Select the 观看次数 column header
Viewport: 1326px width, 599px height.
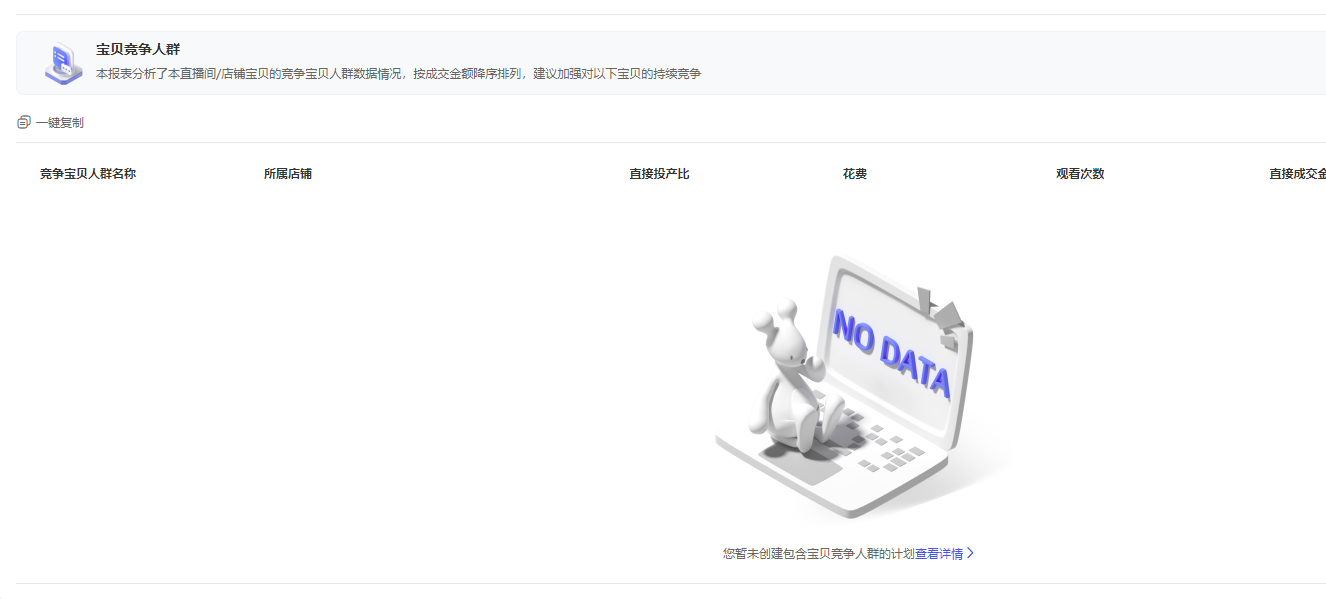coord(1080,174)
